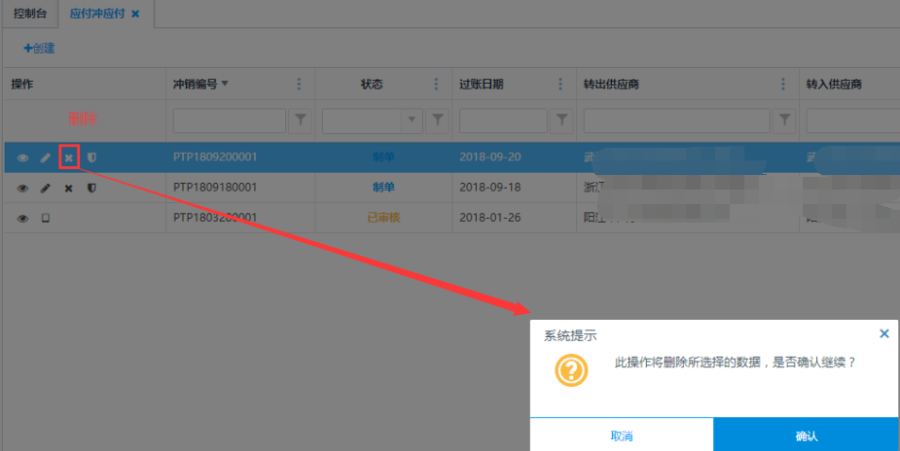Open the 状态 filter dropdown
900x451 pixels.
[x=411, y=121]
